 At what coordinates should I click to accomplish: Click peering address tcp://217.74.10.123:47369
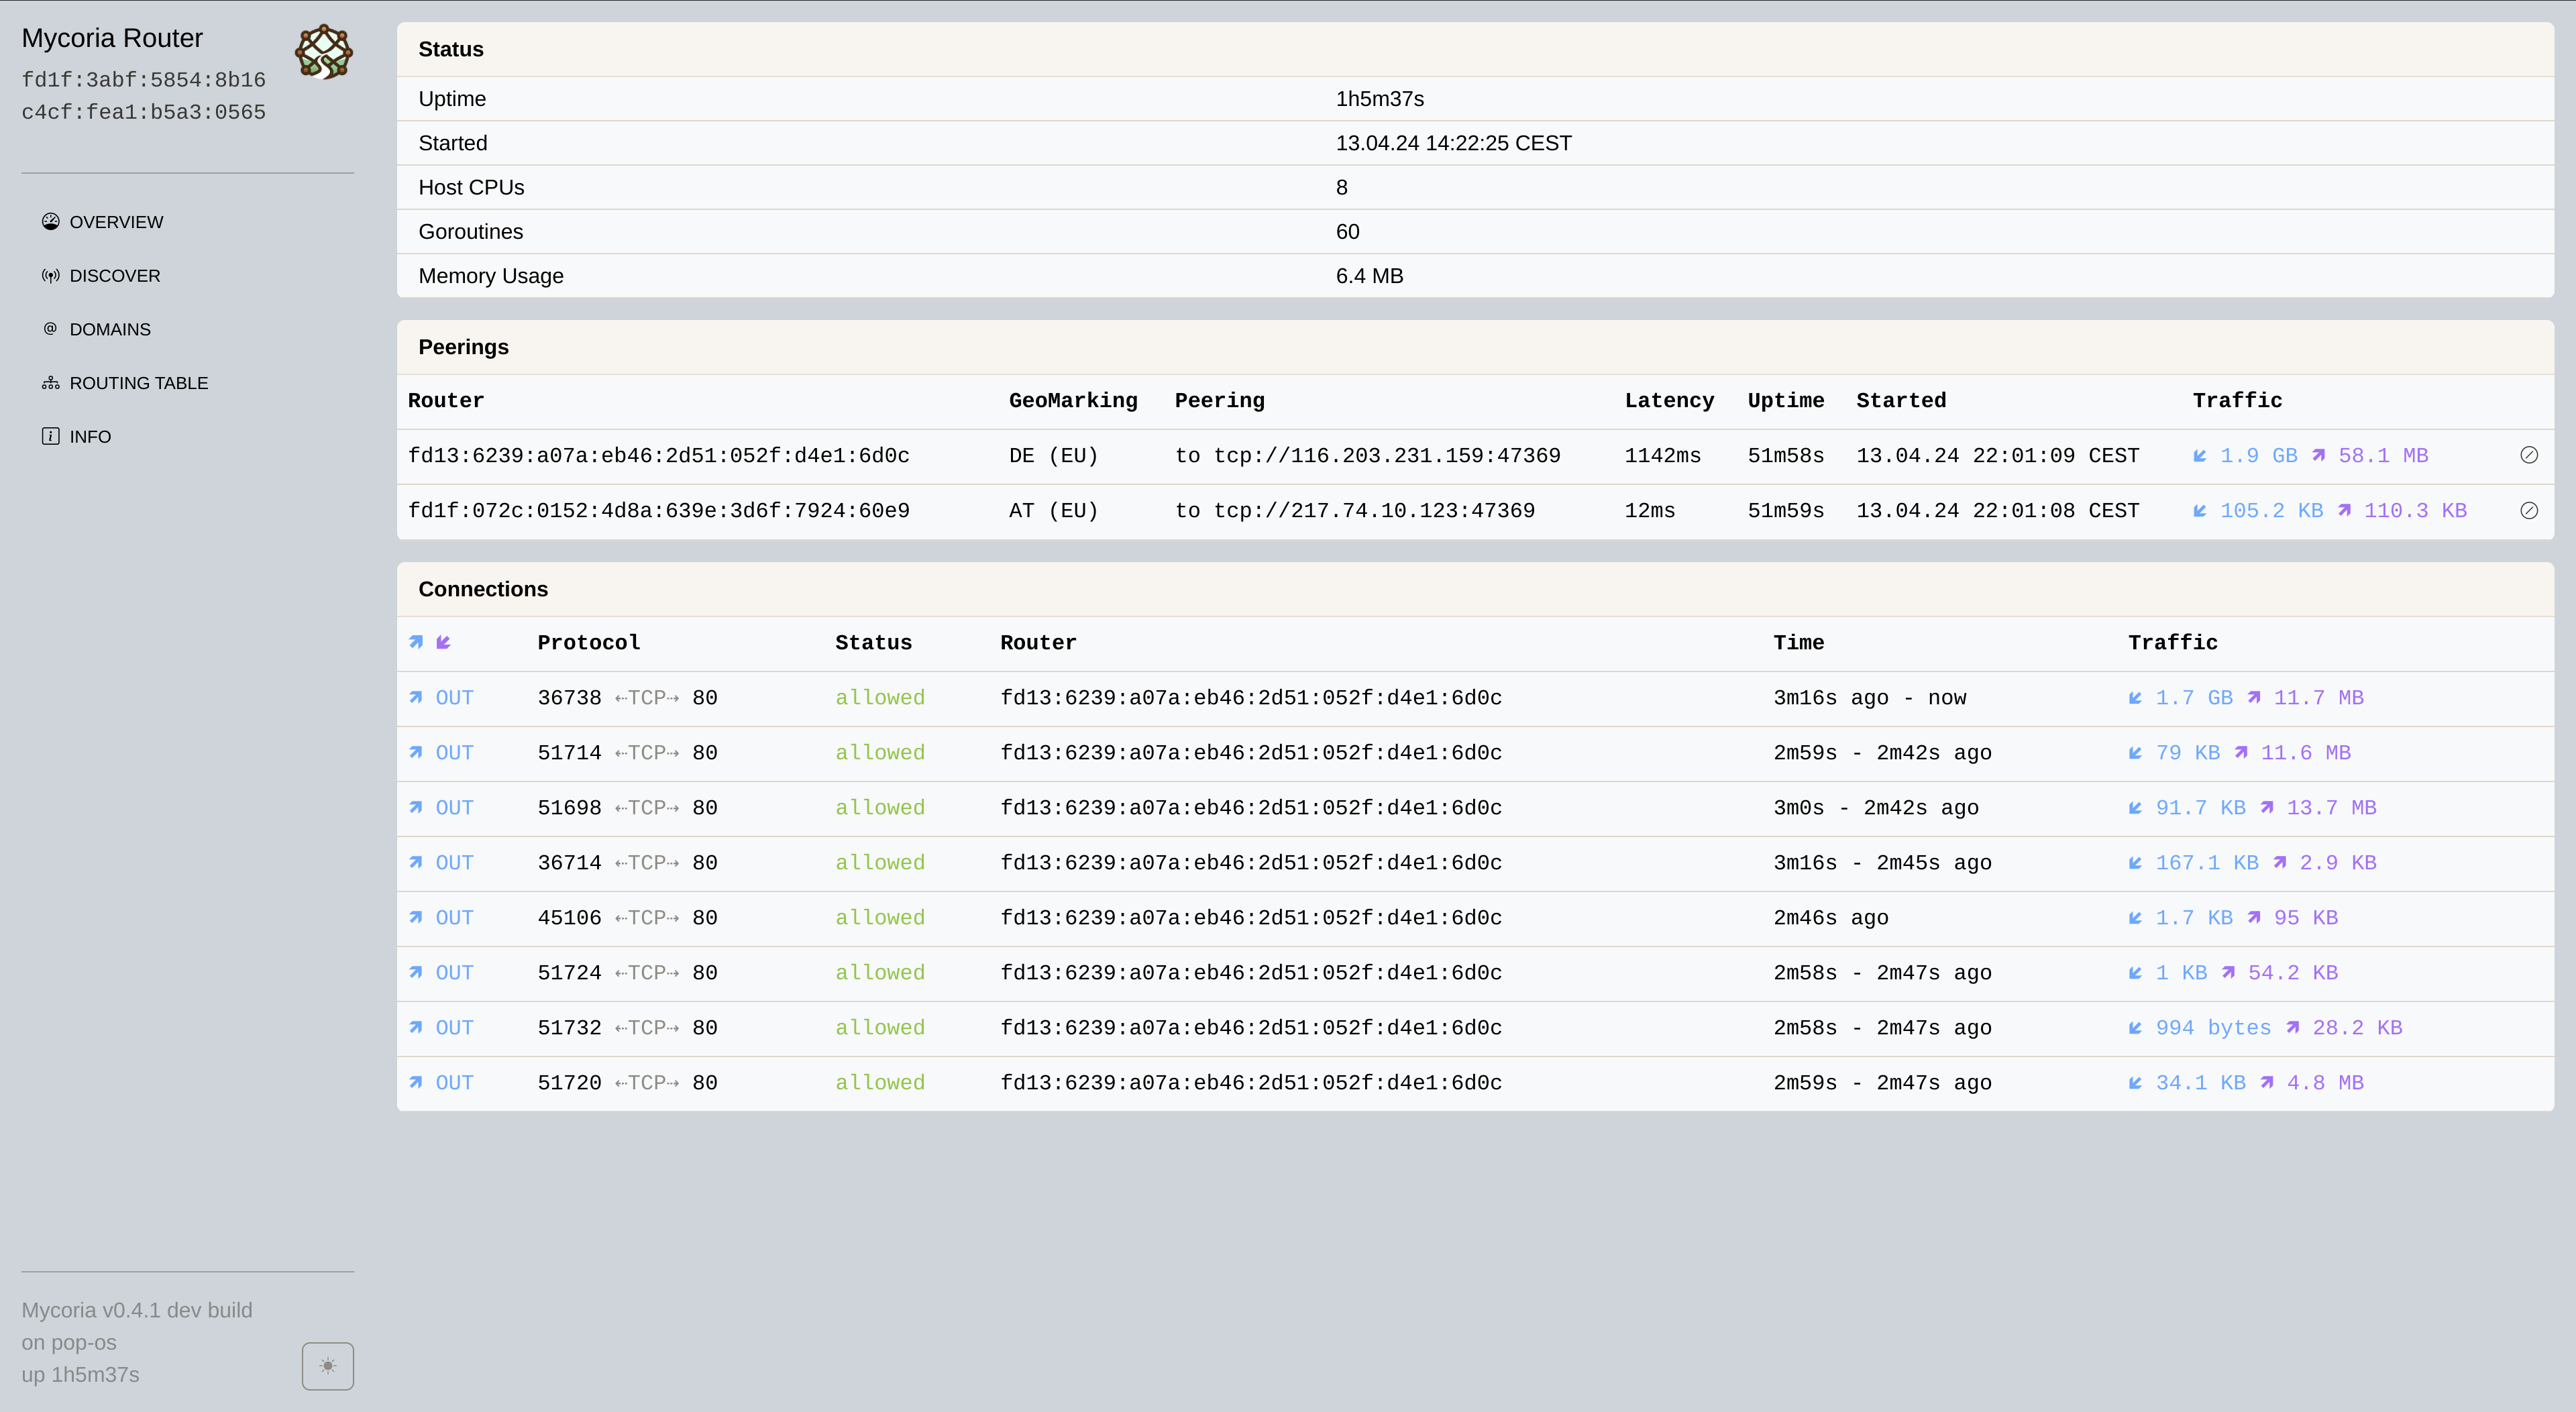(1374, 511)
